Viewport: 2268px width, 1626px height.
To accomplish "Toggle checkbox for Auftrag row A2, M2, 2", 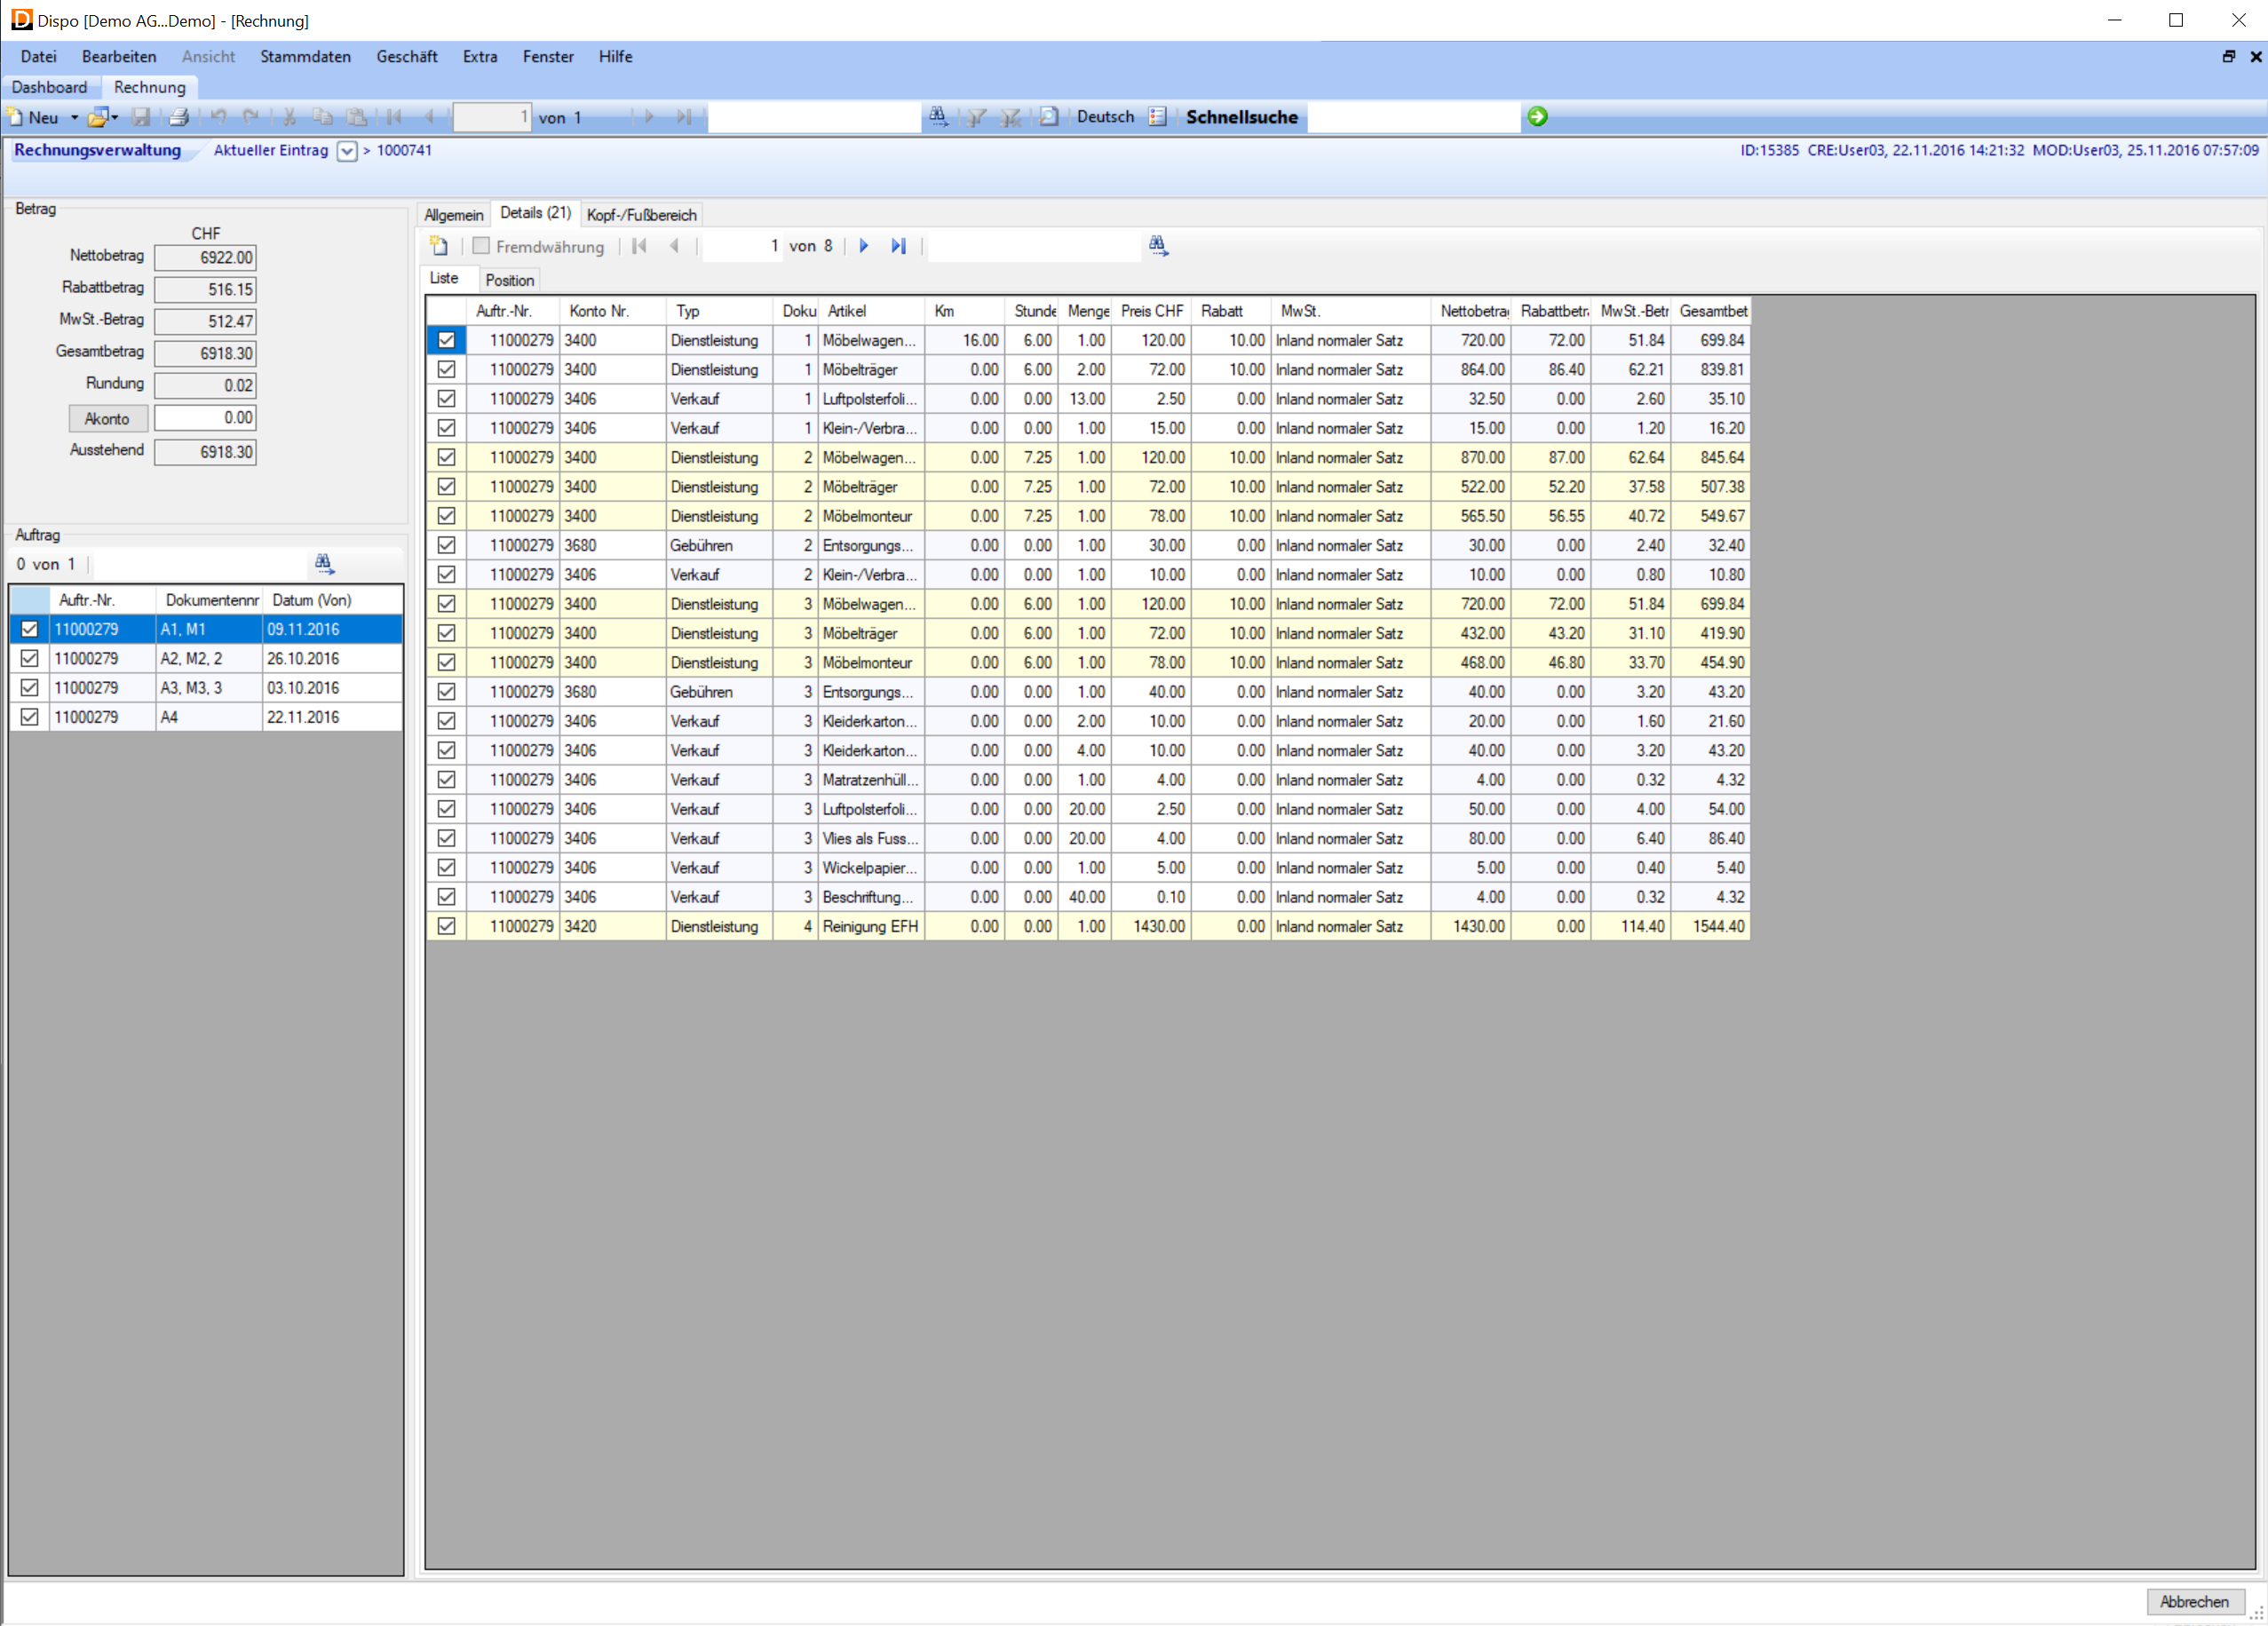I will click(x=30, y=659).
